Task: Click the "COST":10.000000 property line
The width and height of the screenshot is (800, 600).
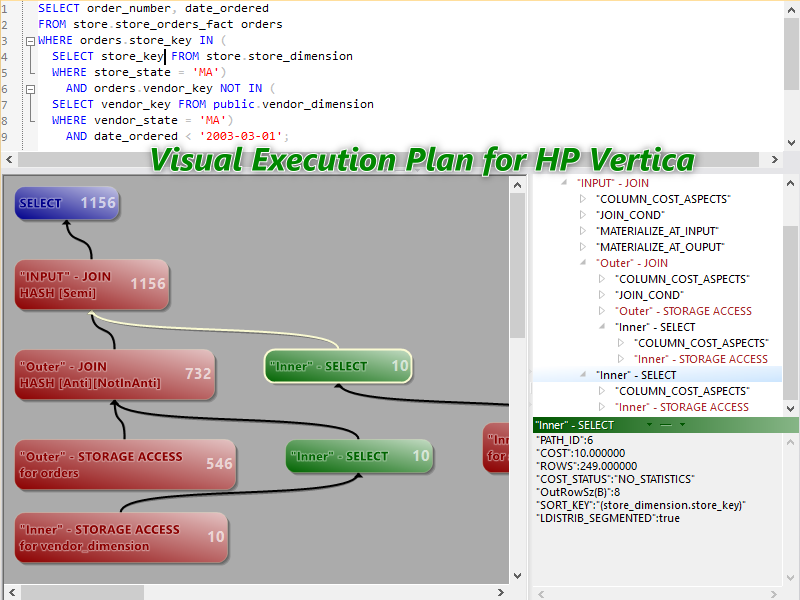Action: [581, 453]
